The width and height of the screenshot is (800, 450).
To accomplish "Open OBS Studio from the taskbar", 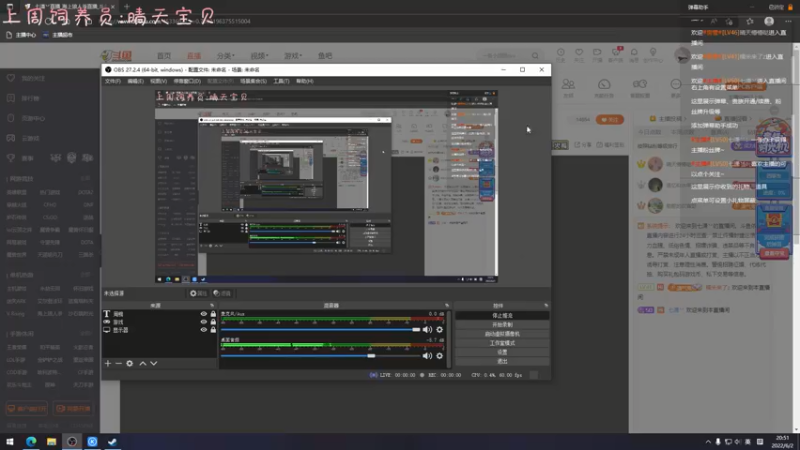I will (x=72, y=442).
